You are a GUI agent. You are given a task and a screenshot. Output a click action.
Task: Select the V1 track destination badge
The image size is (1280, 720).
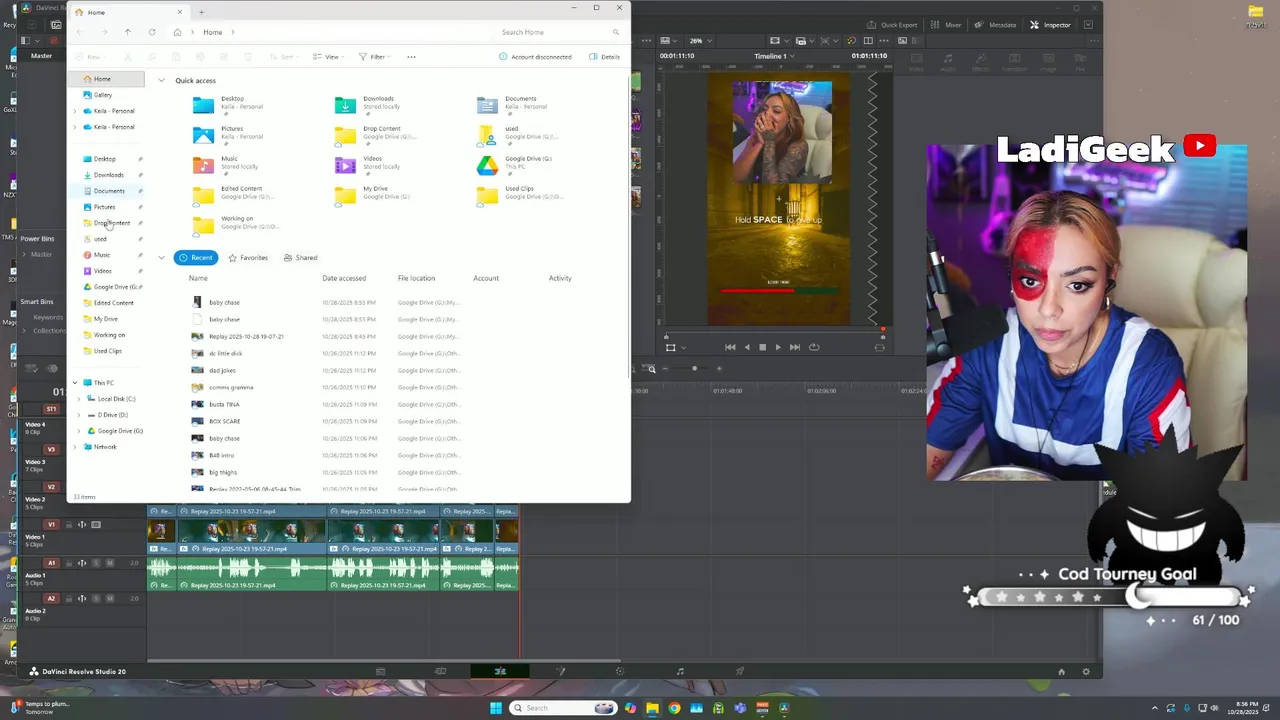pyautogui.click(x=52, y=525)
